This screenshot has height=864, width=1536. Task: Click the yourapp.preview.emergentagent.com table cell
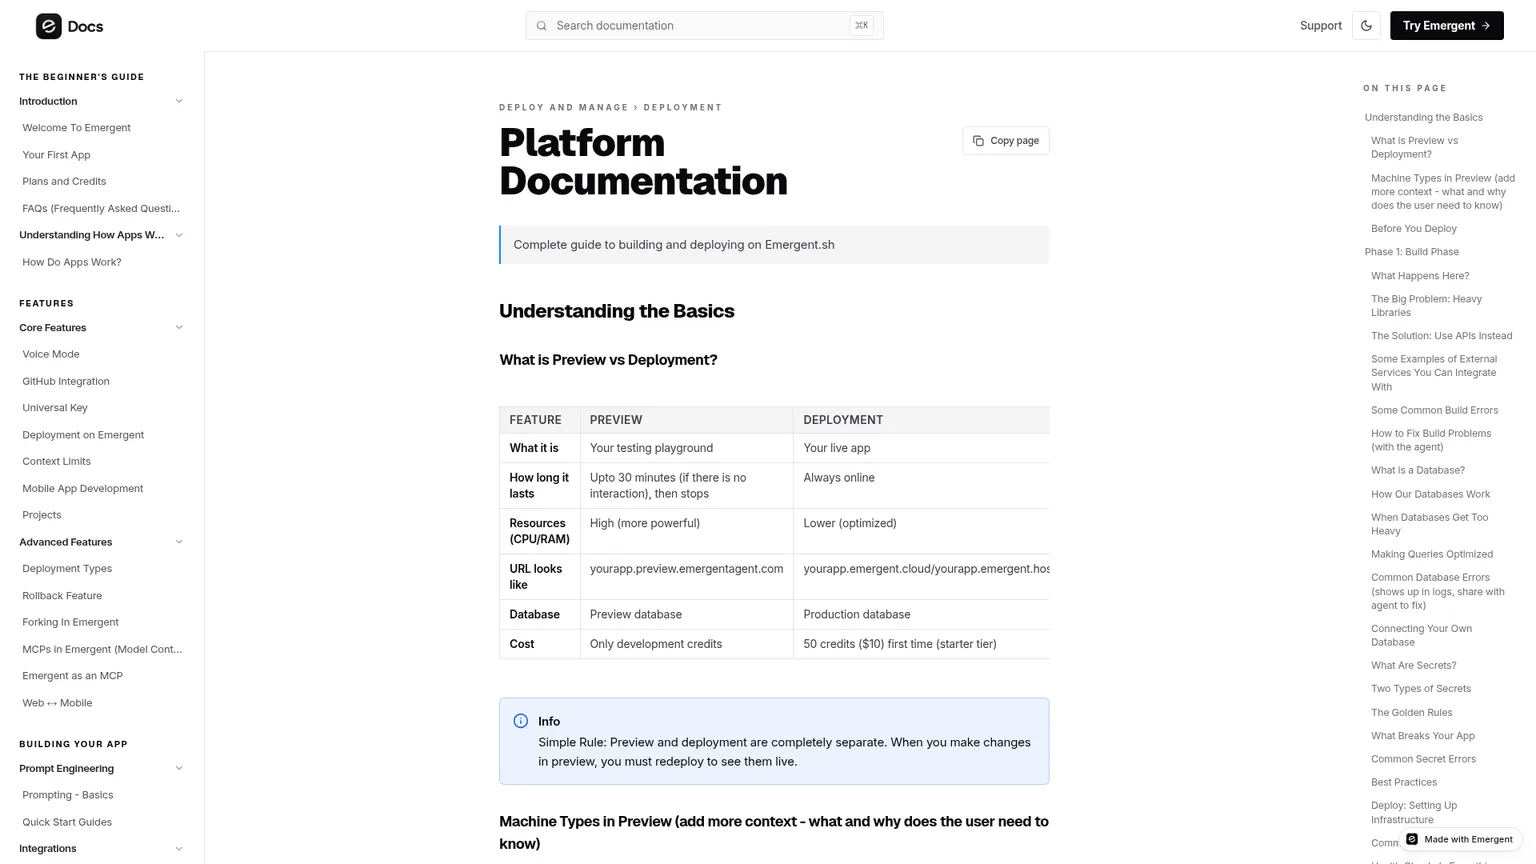686,577
